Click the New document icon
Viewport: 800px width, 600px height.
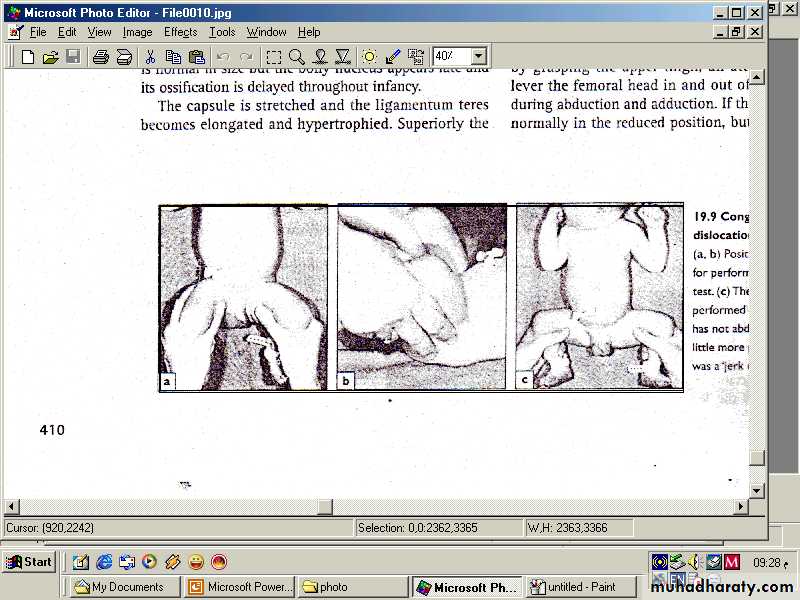[x=28, y=57]
